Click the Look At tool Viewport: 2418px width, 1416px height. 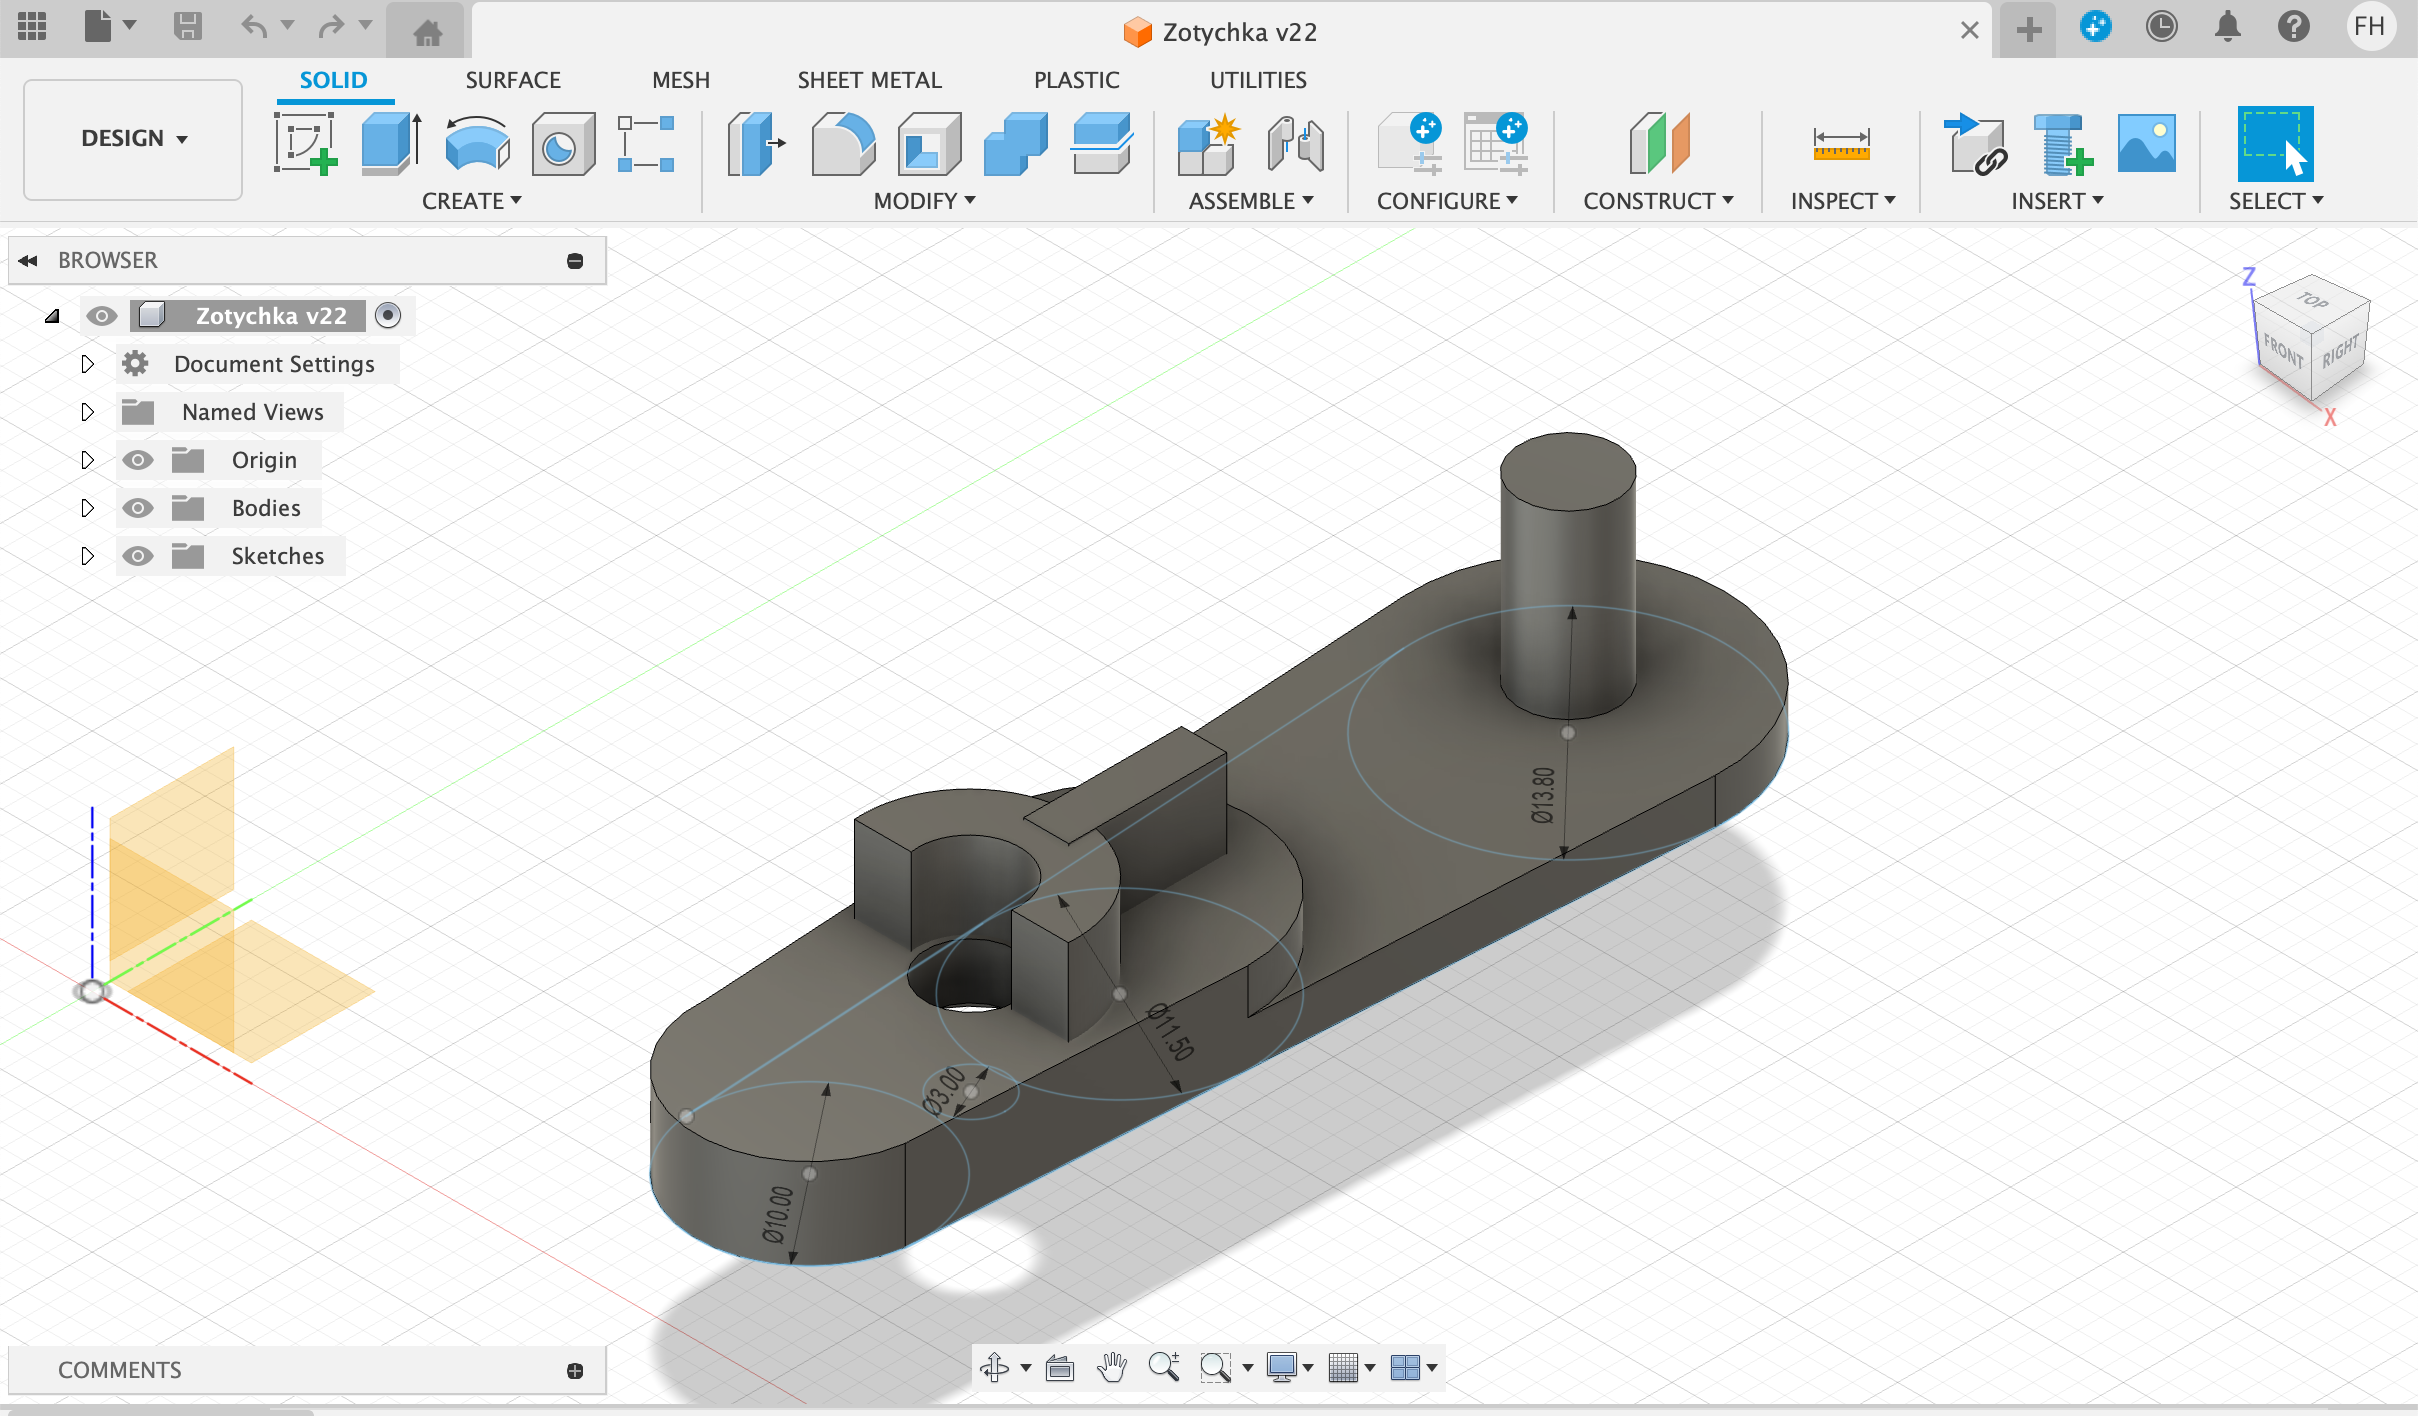(x=1060, y=1367)
